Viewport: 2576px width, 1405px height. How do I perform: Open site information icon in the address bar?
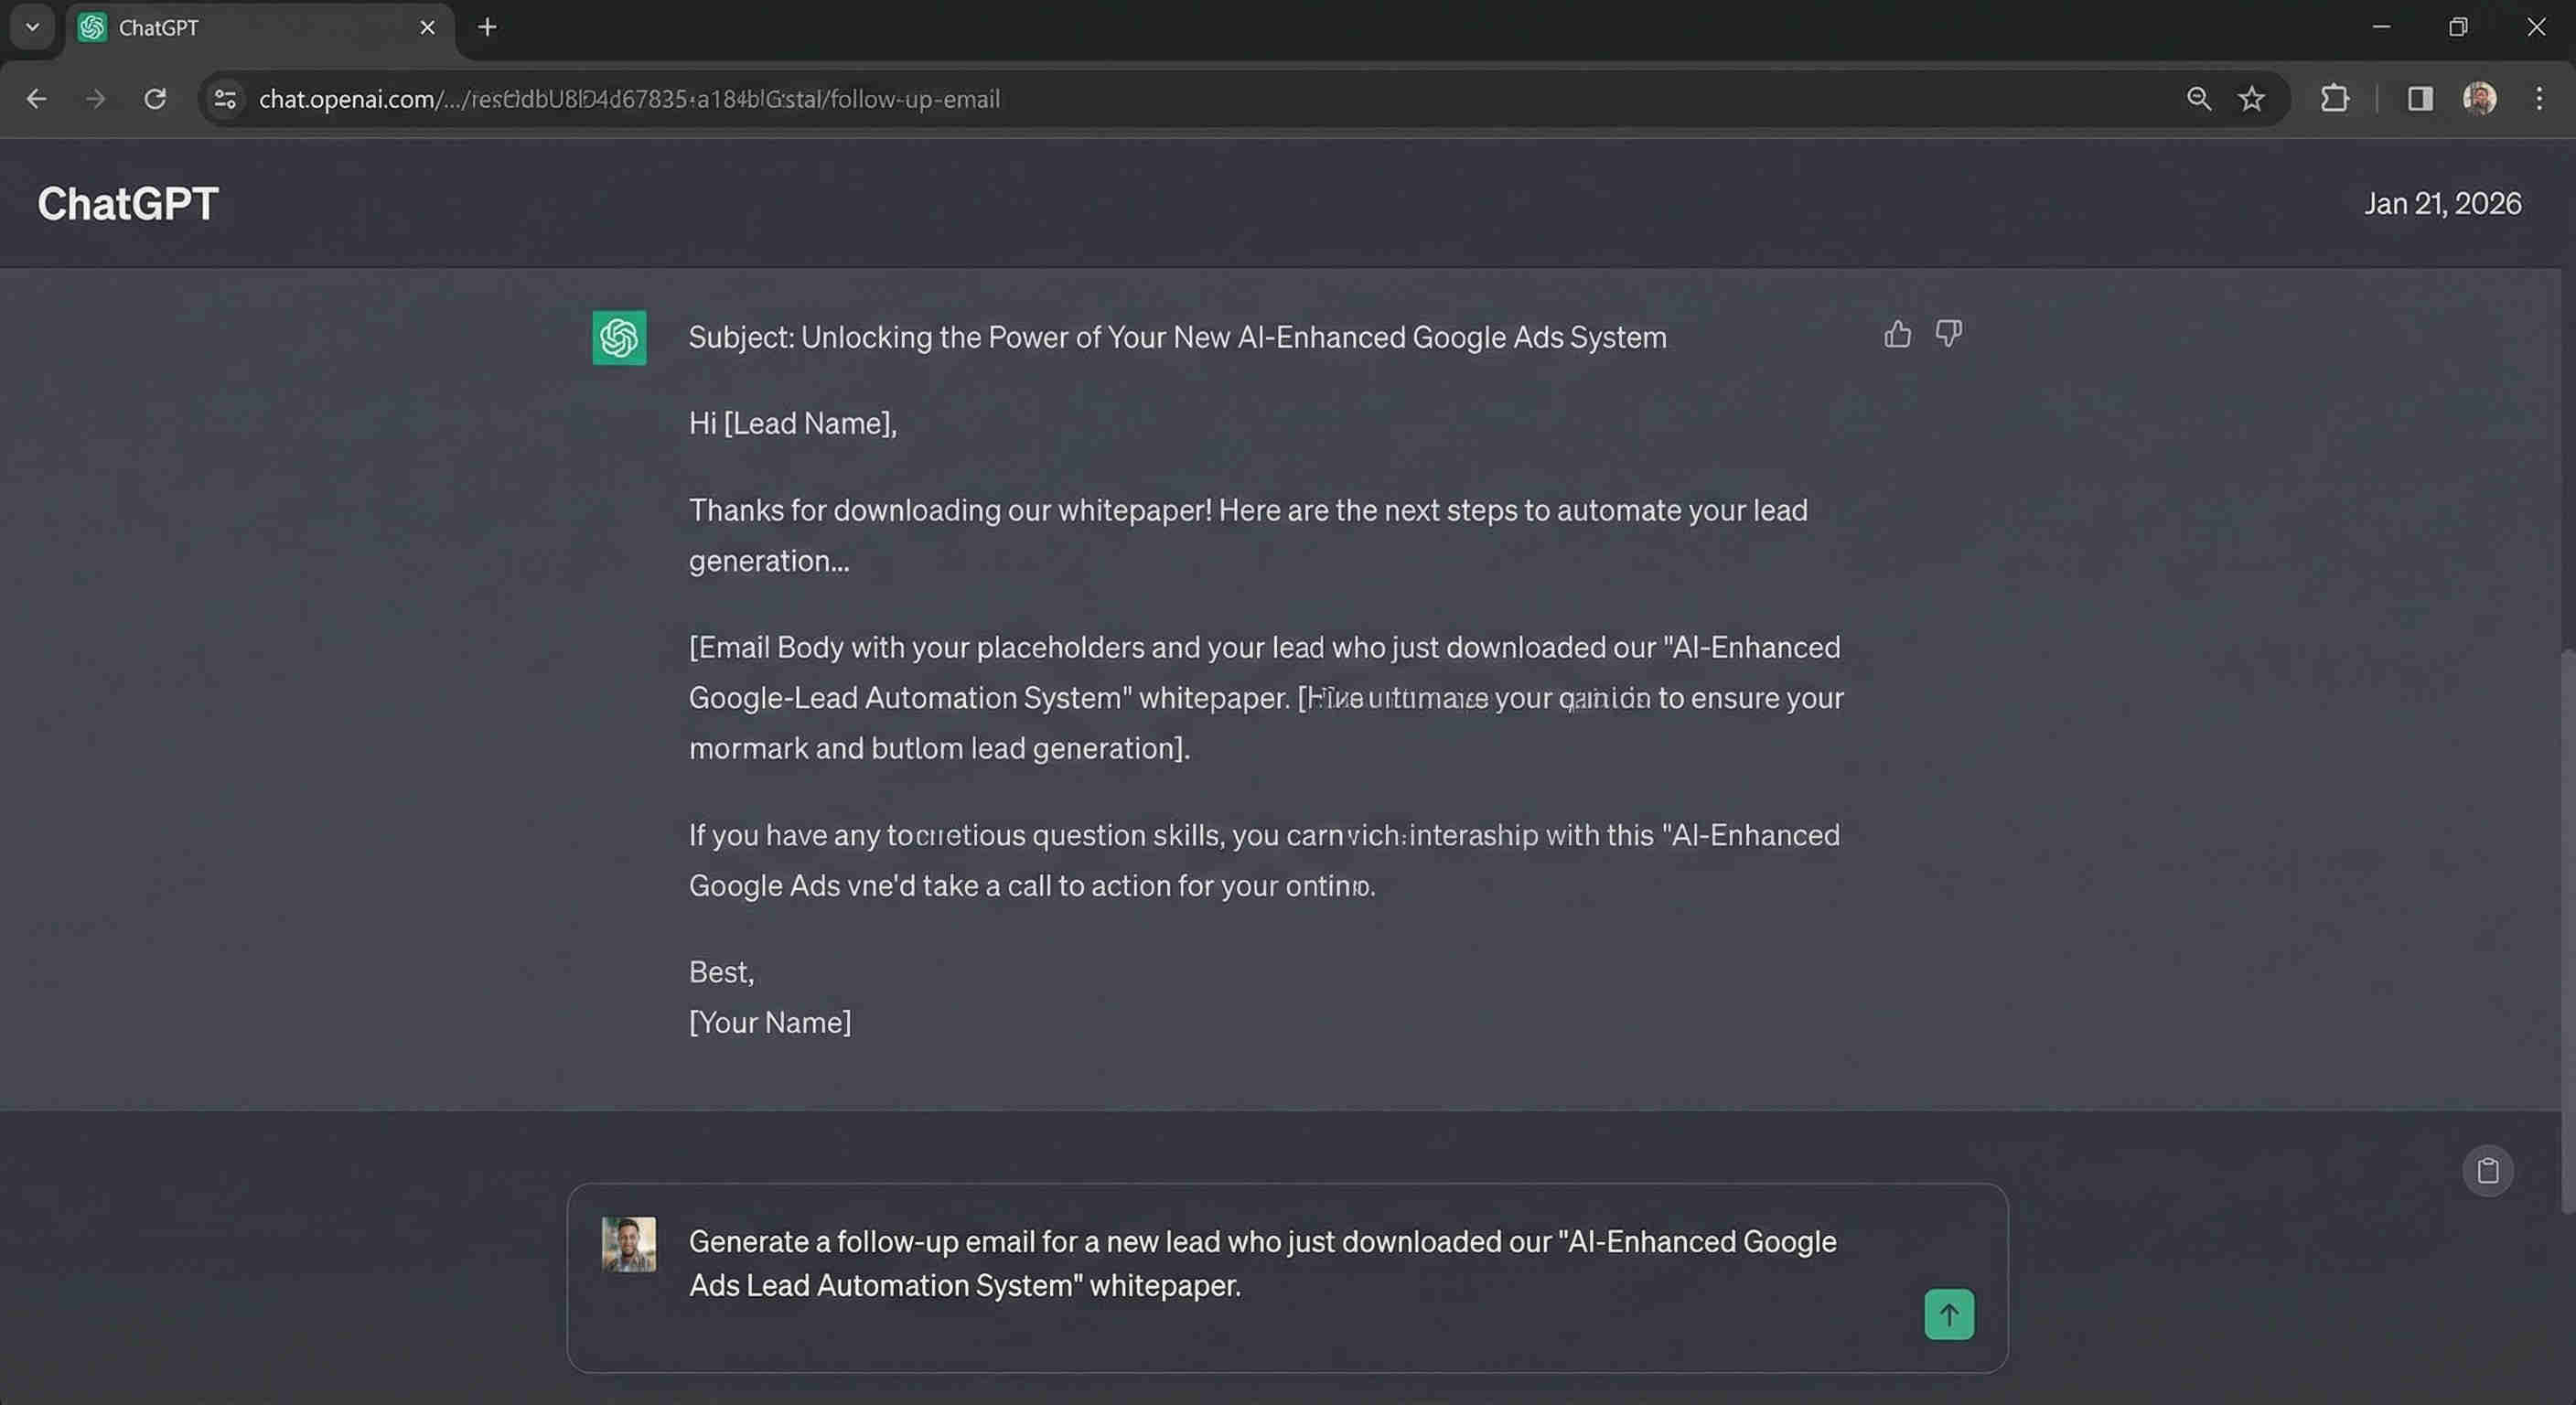226,99
